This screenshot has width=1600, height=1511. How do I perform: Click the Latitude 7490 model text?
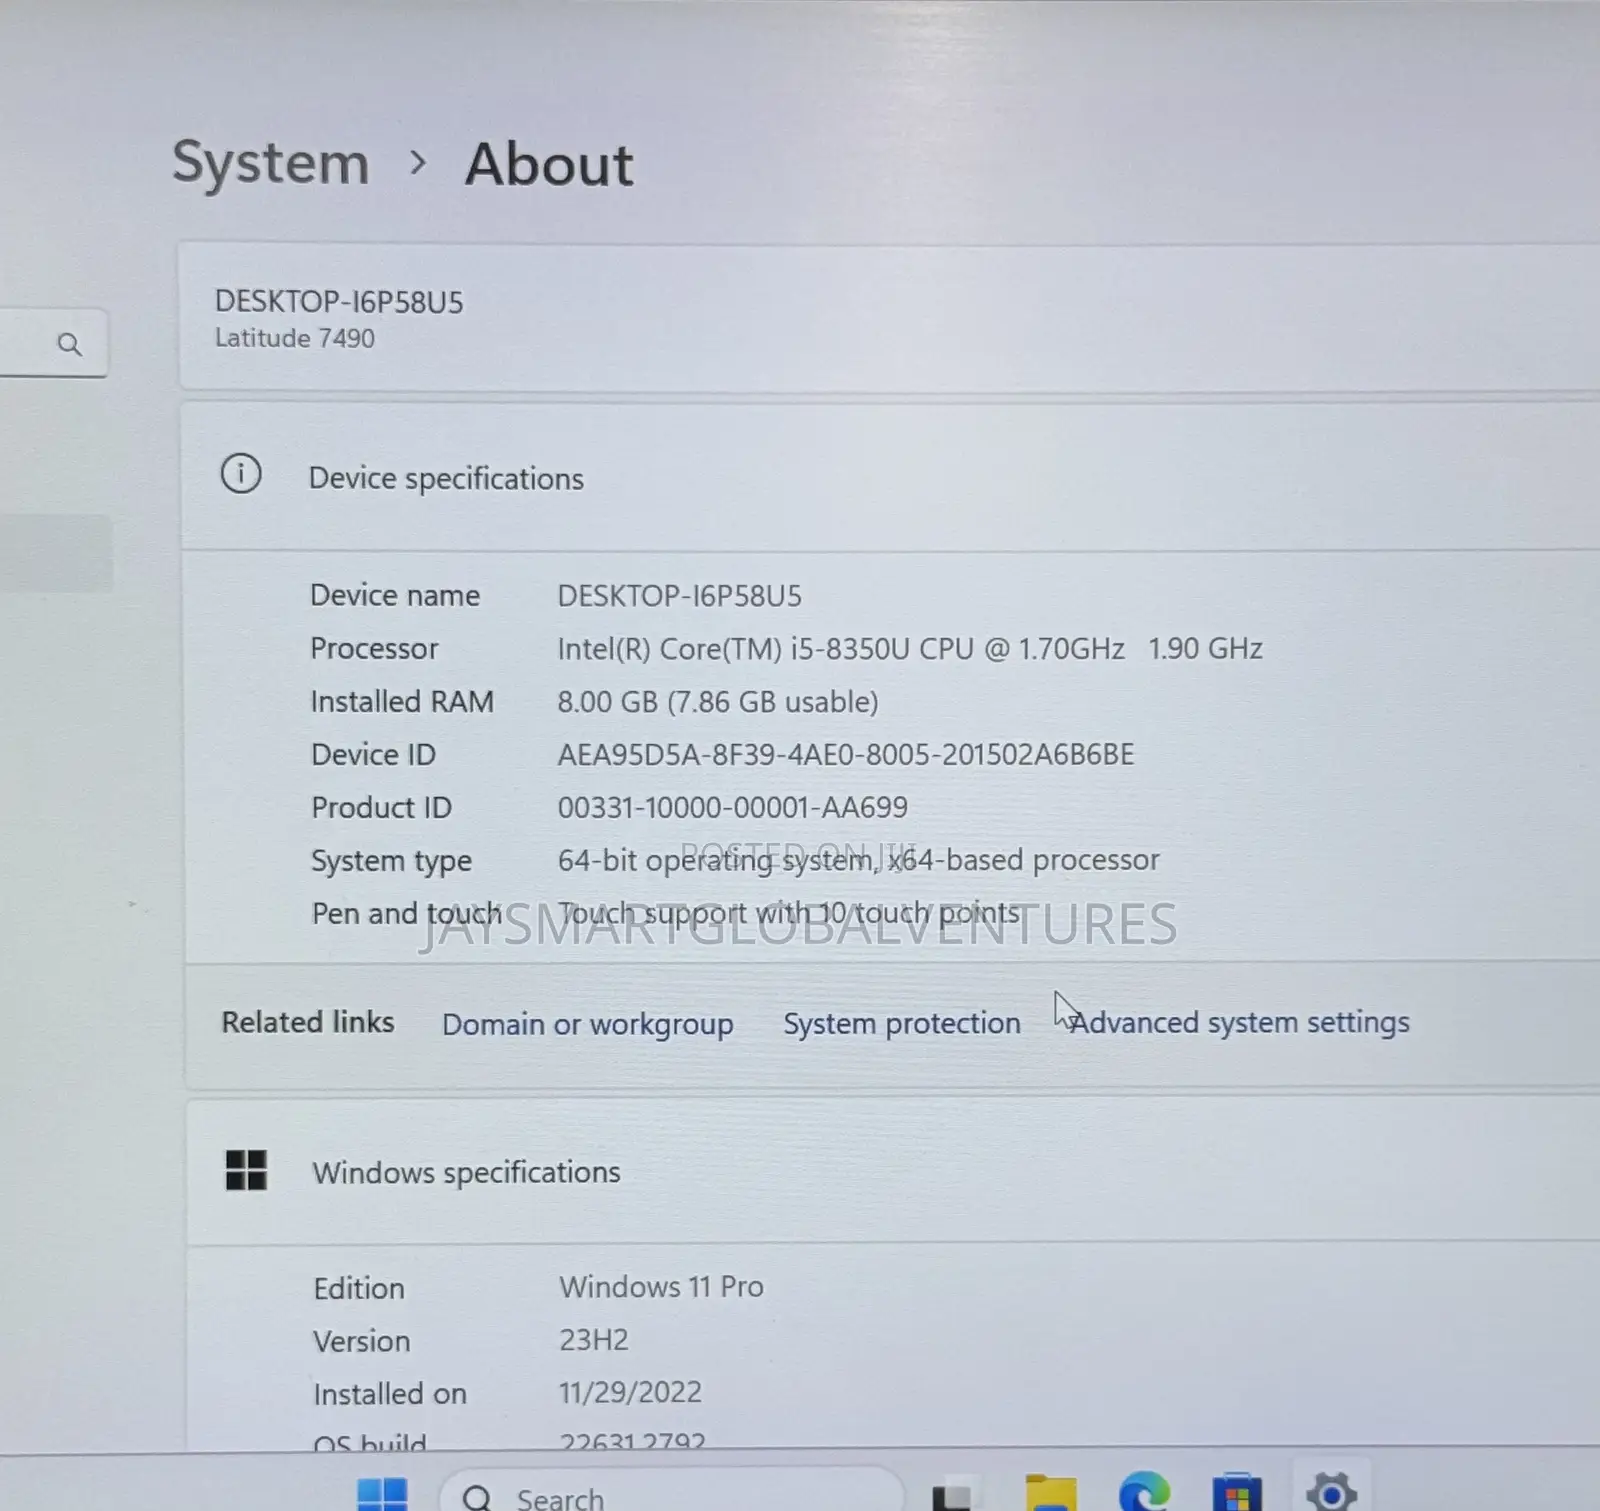click(x=295, y=338)
